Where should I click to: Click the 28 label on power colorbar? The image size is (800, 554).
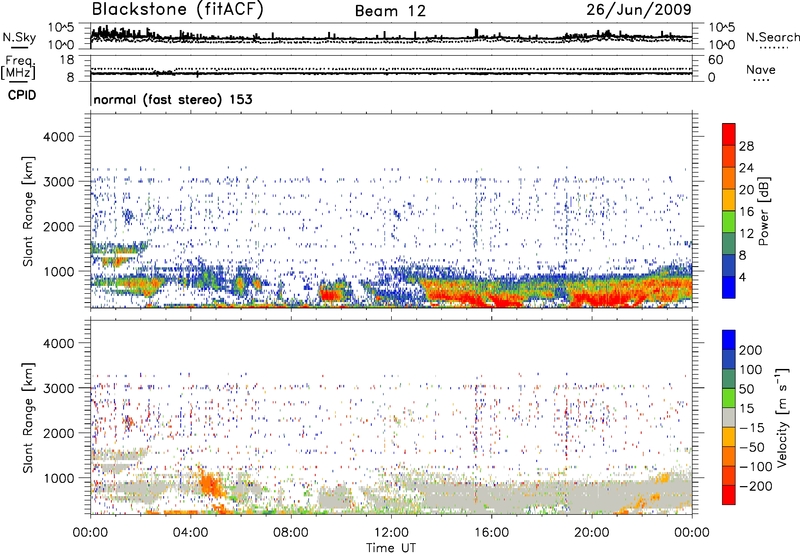(x=746, y=146)
